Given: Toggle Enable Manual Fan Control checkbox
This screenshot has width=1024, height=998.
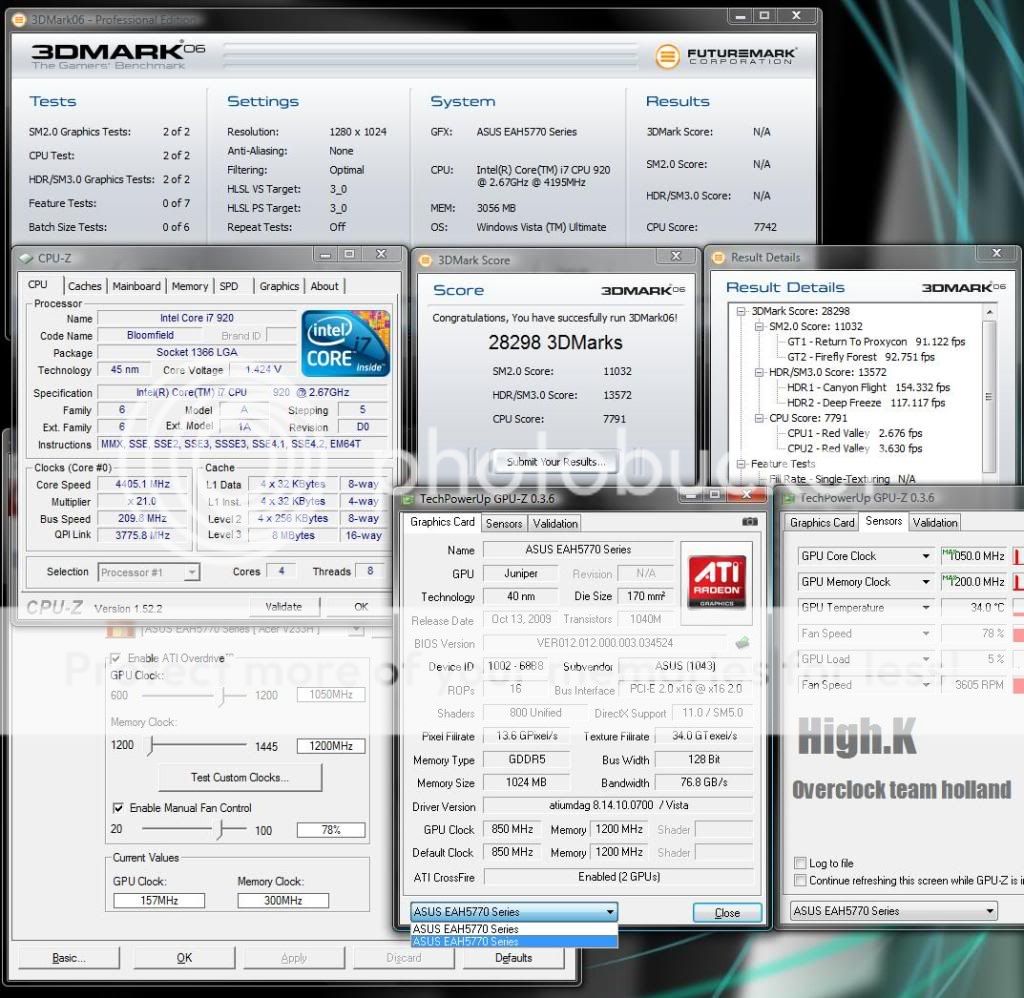Looking at the screenshot, I should pyautogui.click(x=118, y=808).
